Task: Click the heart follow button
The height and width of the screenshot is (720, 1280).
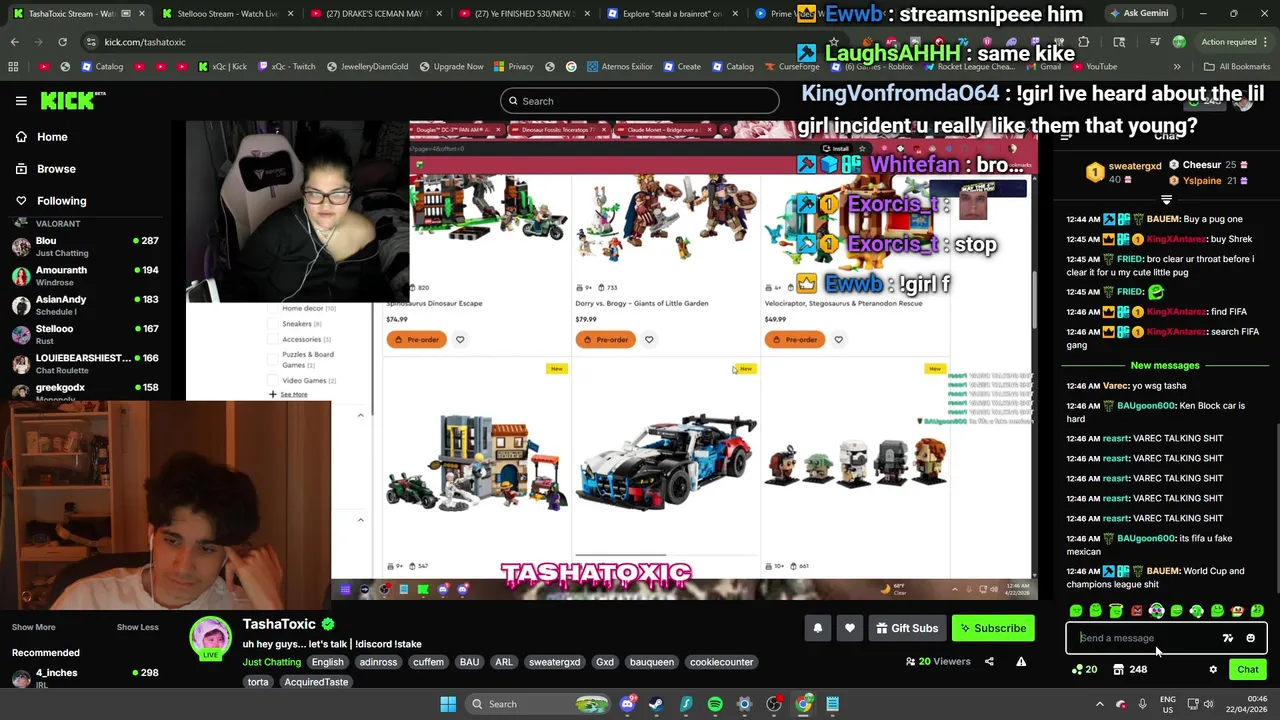Action: coord(849,628)
